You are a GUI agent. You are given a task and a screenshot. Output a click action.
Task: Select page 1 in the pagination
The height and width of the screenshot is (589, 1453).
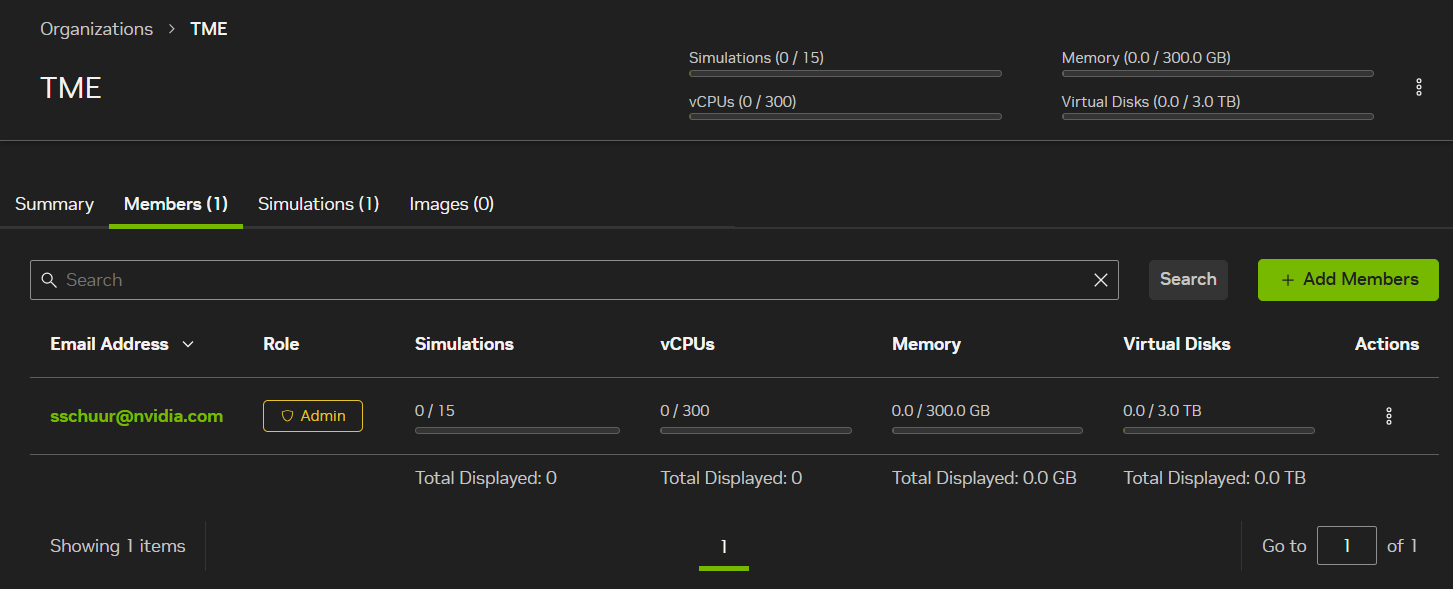[723, 547]
